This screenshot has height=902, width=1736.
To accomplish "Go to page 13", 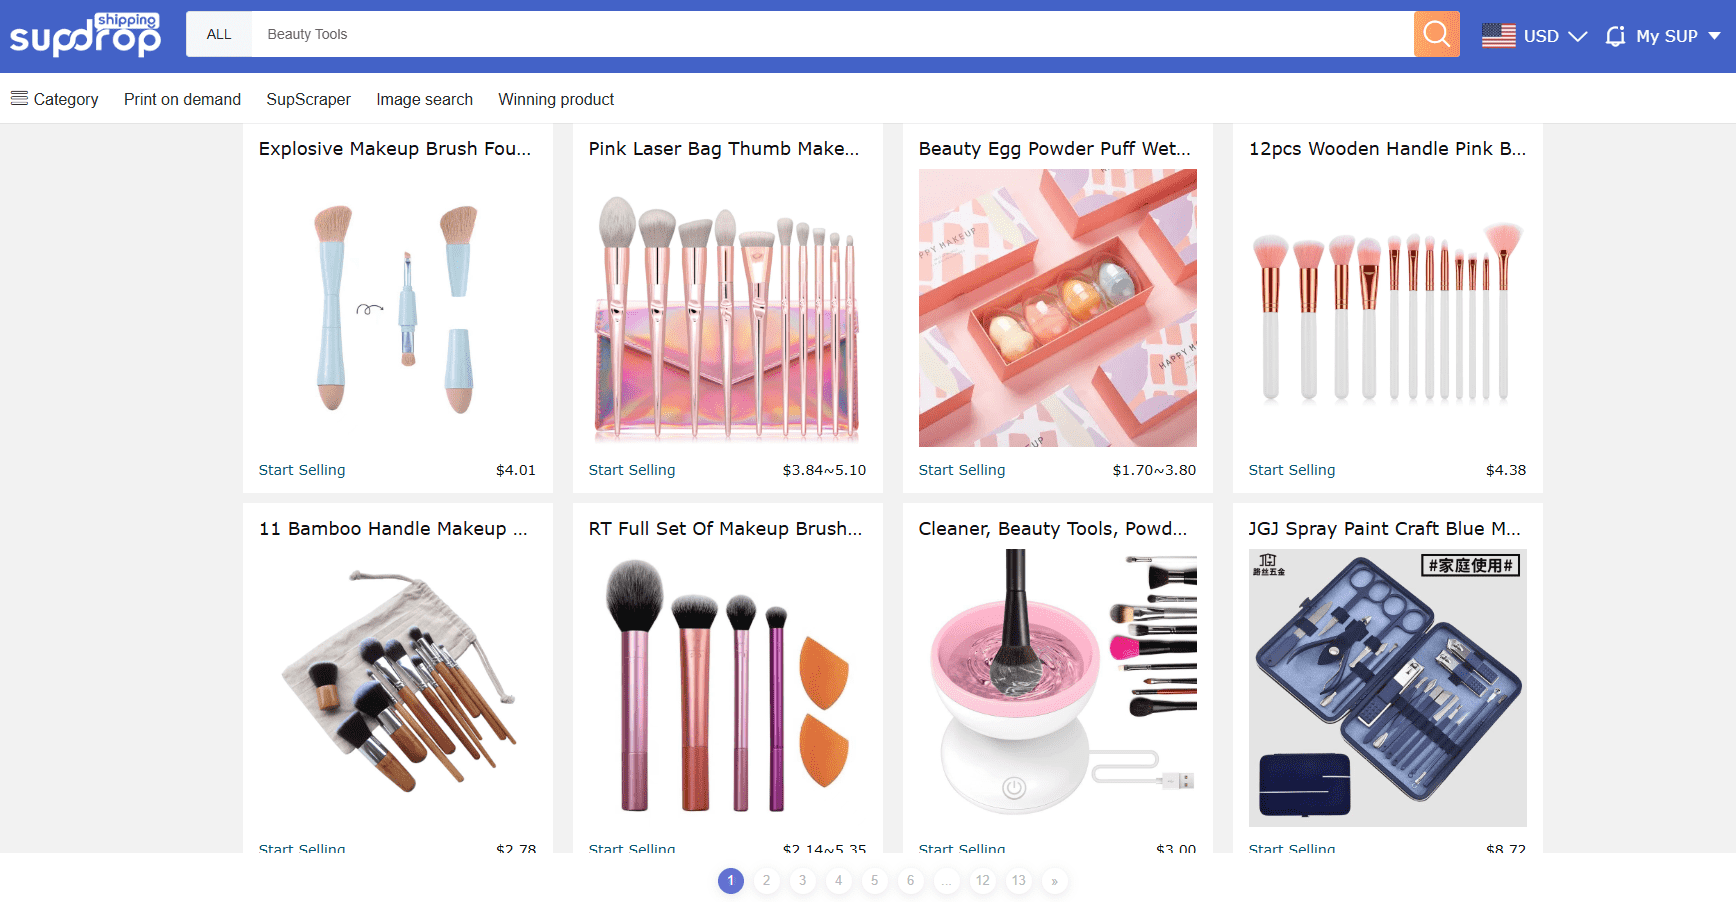I will tap(1019, 881).
